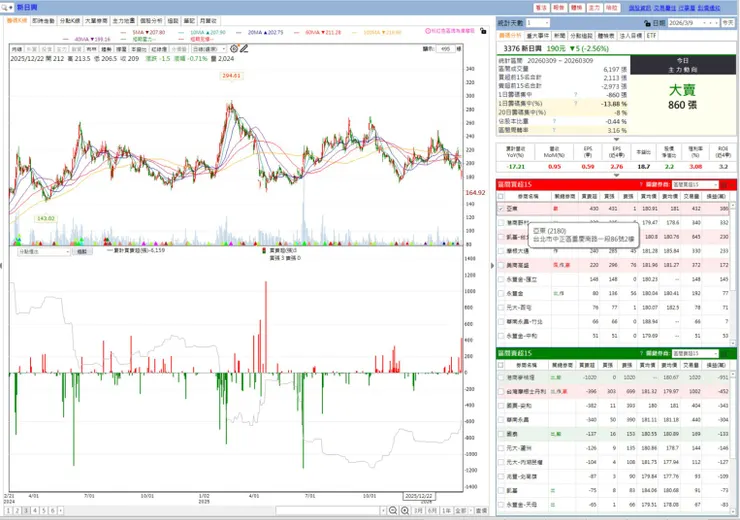Click the help icon beside 1日籌碼集中
The image size is (740, 520).
[x=575, y=95]
